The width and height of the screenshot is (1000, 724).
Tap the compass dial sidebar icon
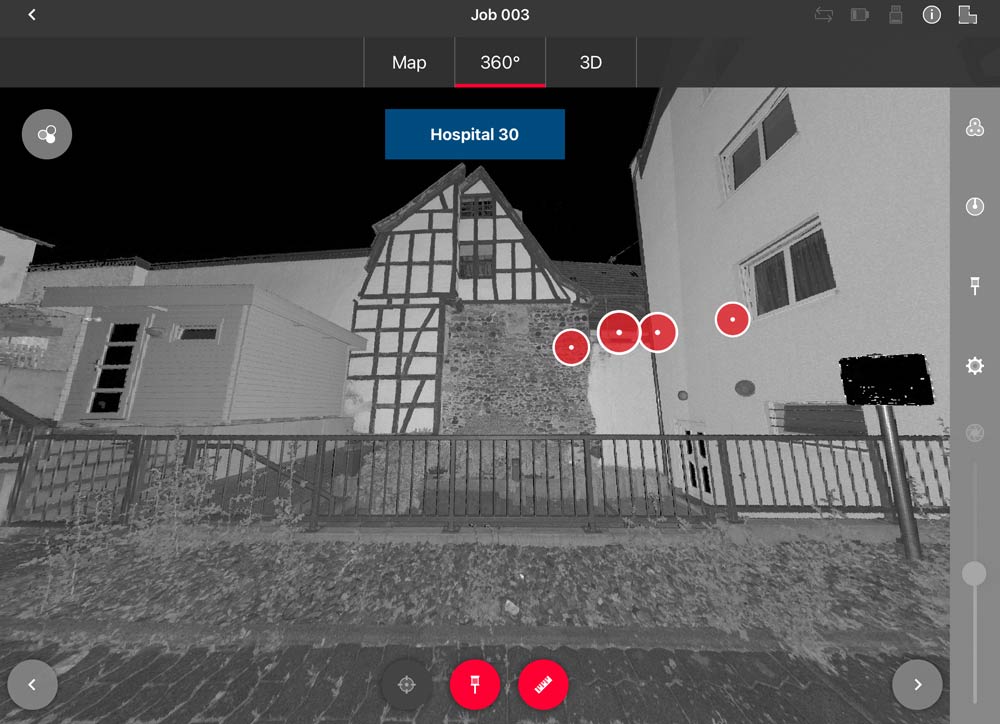tap(974, 206)
